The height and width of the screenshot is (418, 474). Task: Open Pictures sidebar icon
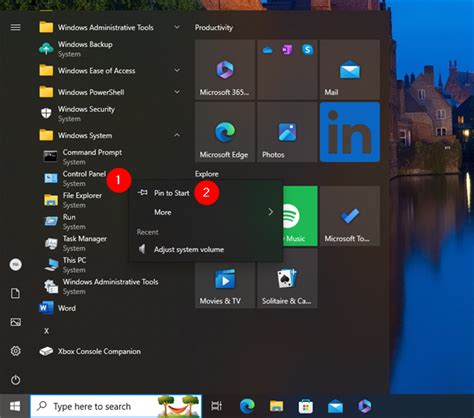pyautogui.click(x=15, y=322)
